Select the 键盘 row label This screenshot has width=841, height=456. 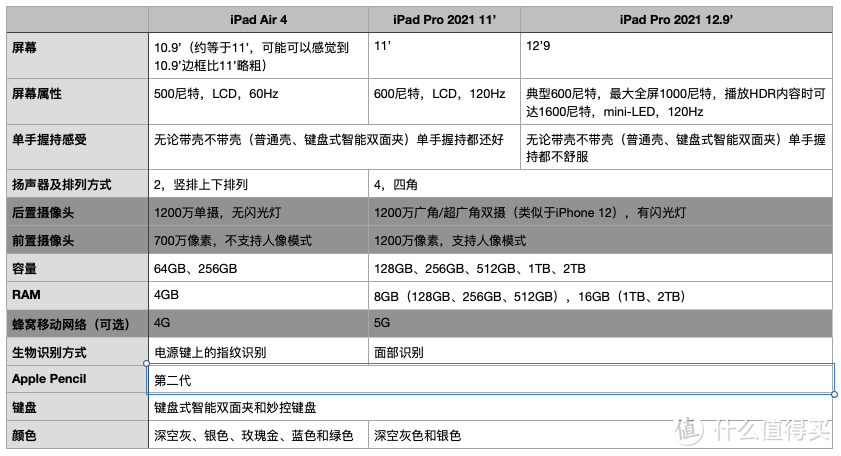tap(77, 407)
